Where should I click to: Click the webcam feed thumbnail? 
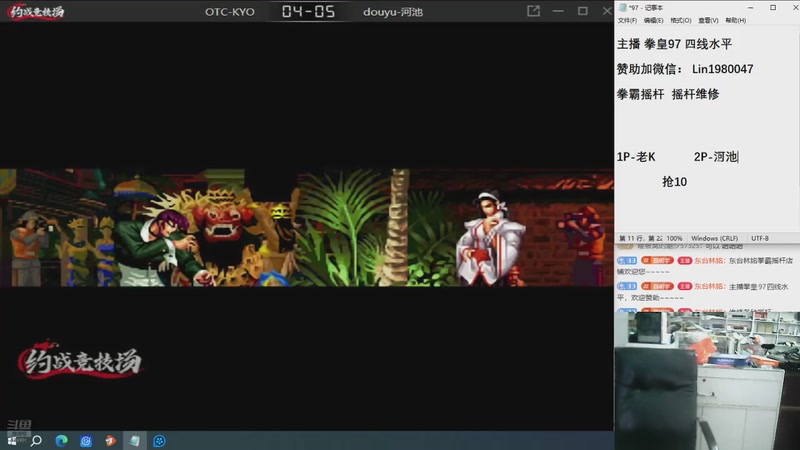click(707, 381)
